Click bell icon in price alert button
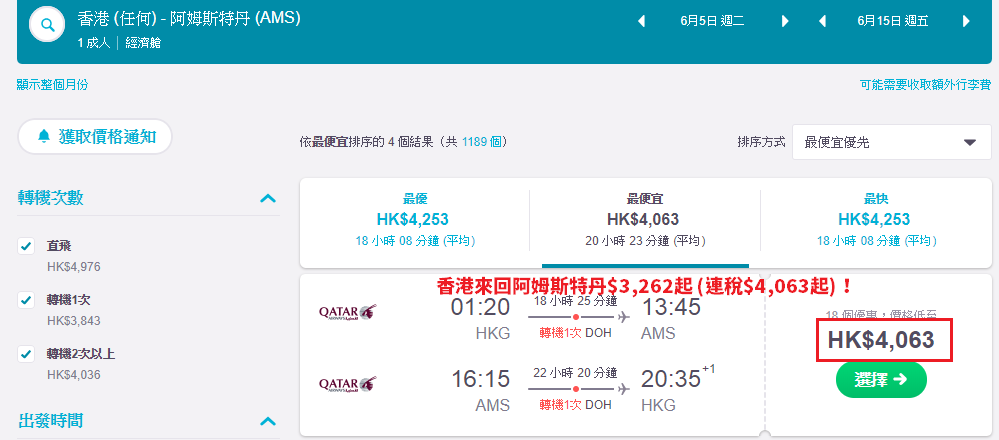Screen dimensions: 999x440 [44, 136]
